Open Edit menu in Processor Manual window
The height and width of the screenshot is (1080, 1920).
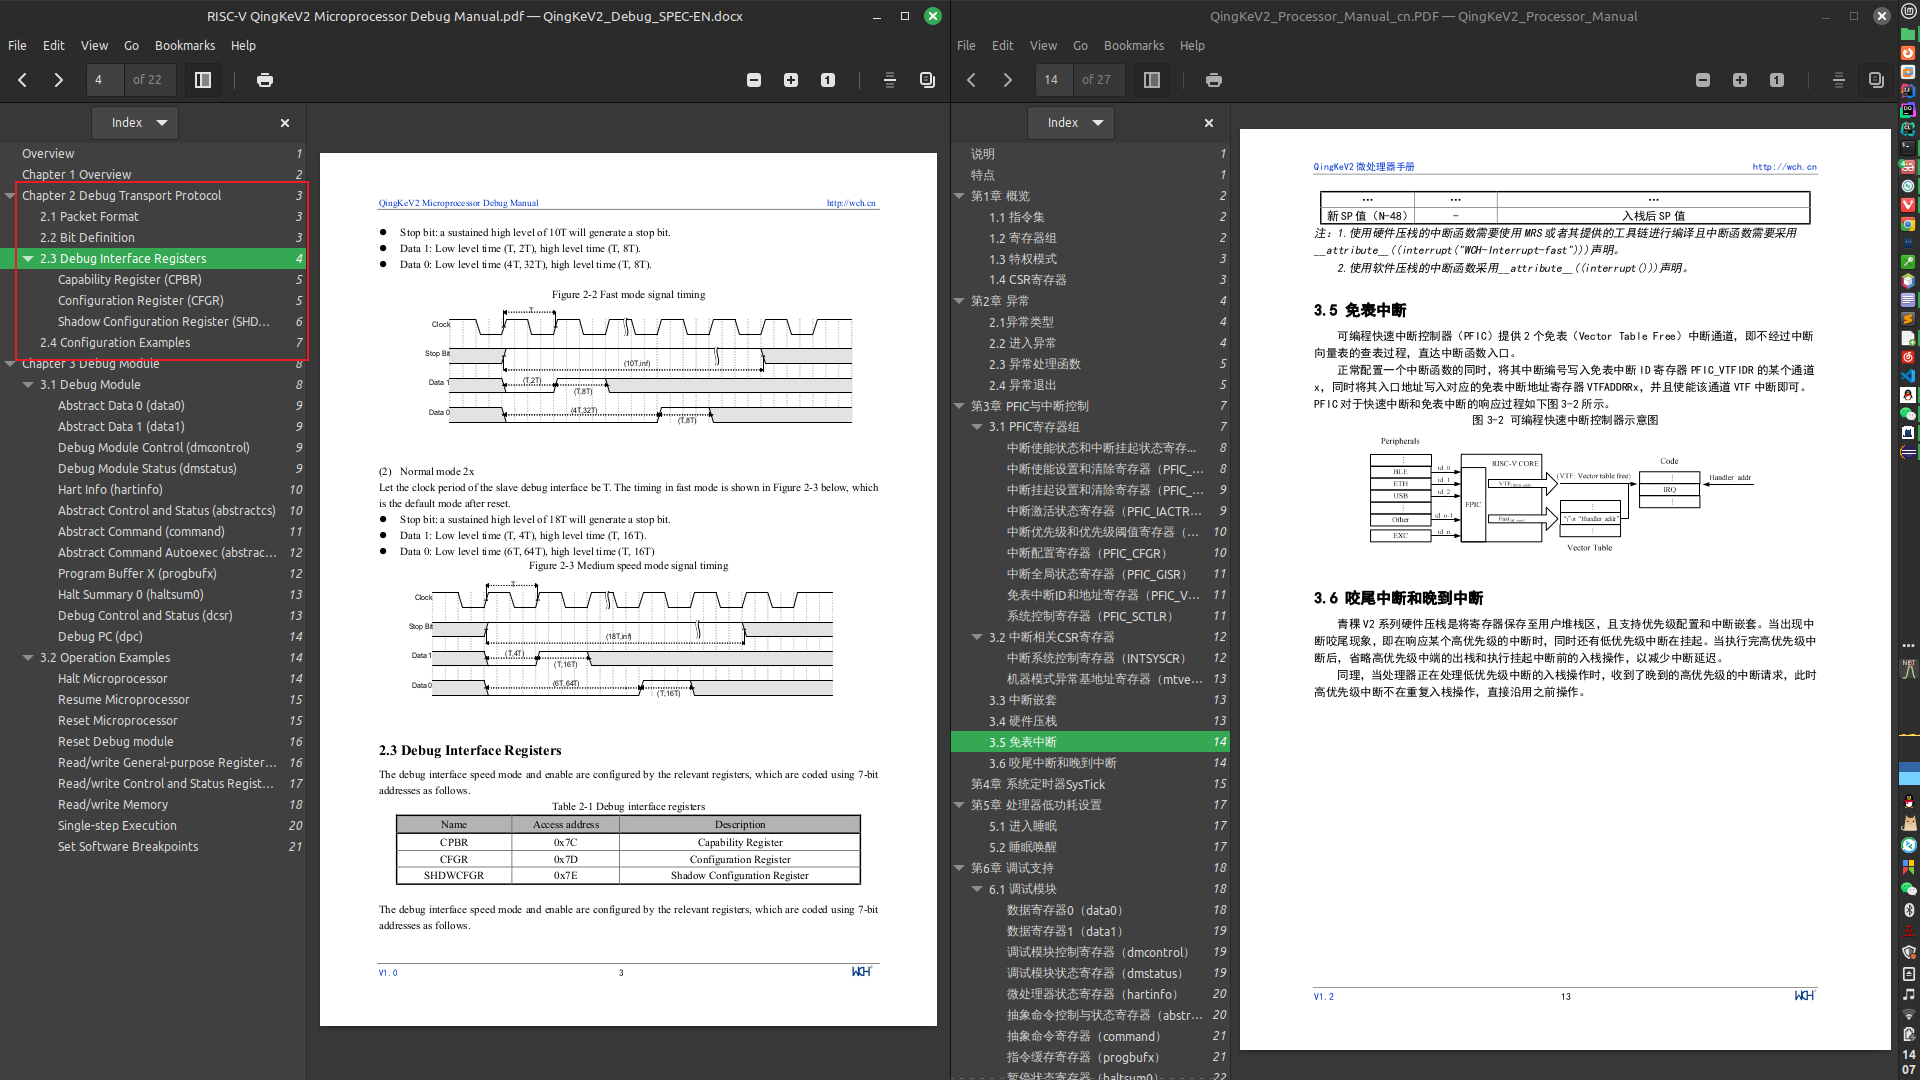[x=1002, y=46]
